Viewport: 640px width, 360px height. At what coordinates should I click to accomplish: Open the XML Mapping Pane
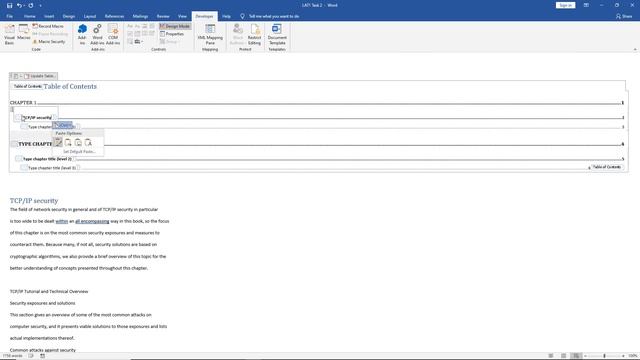click(x=210, y=34)
